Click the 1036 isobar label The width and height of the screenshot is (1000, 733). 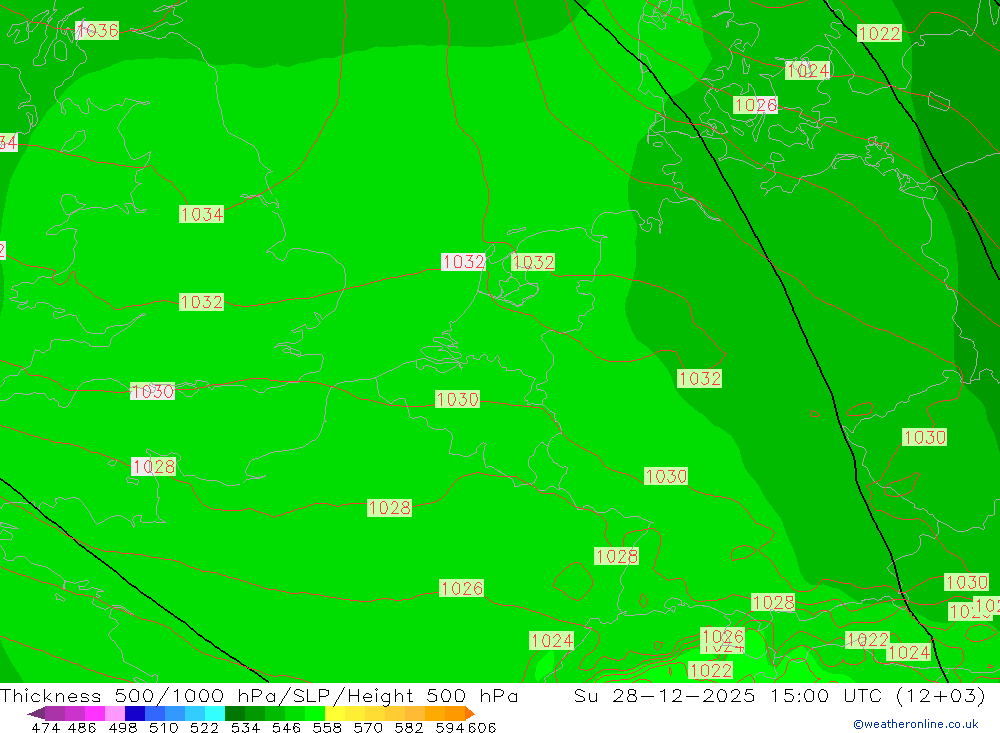pos(97,30)
